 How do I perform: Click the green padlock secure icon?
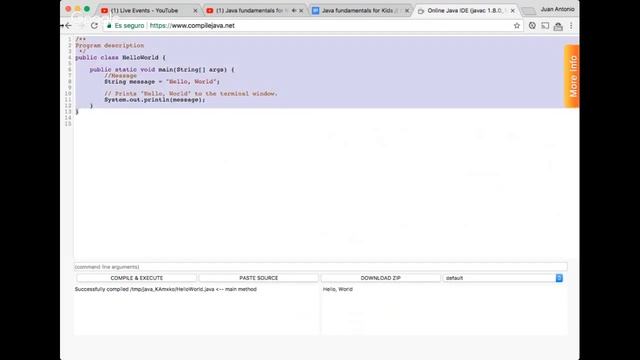(109, 26)
